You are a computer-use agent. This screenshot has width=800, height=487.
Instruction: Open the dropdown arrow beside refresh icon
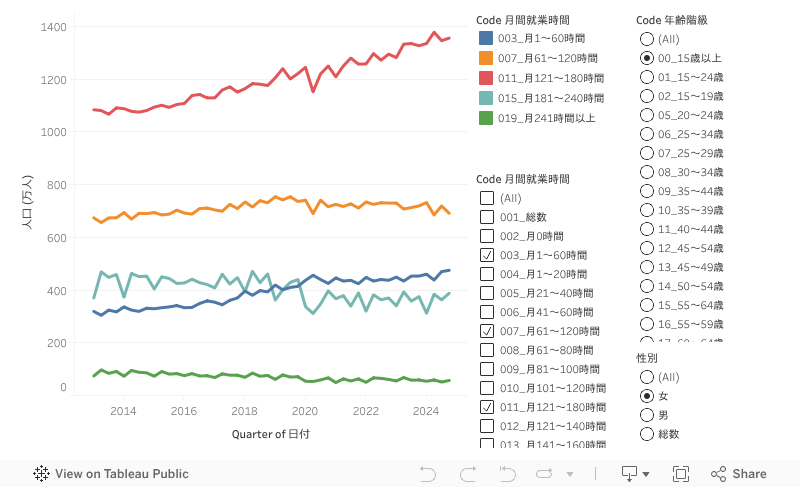click(570, 474)
